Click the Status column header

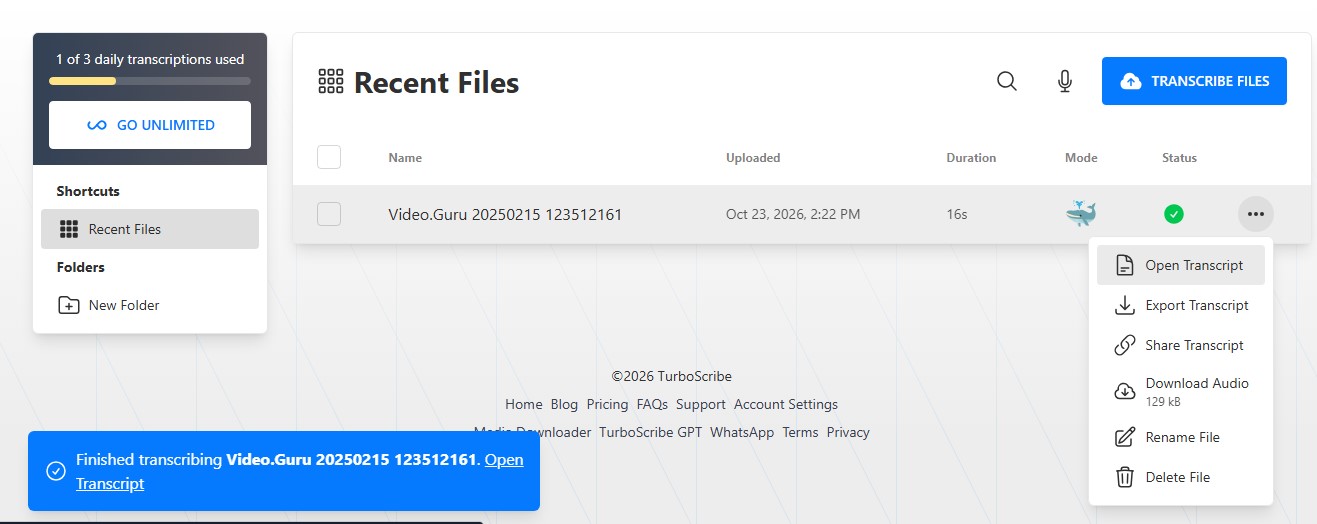pyautogui.click(x=1179, y=157)
